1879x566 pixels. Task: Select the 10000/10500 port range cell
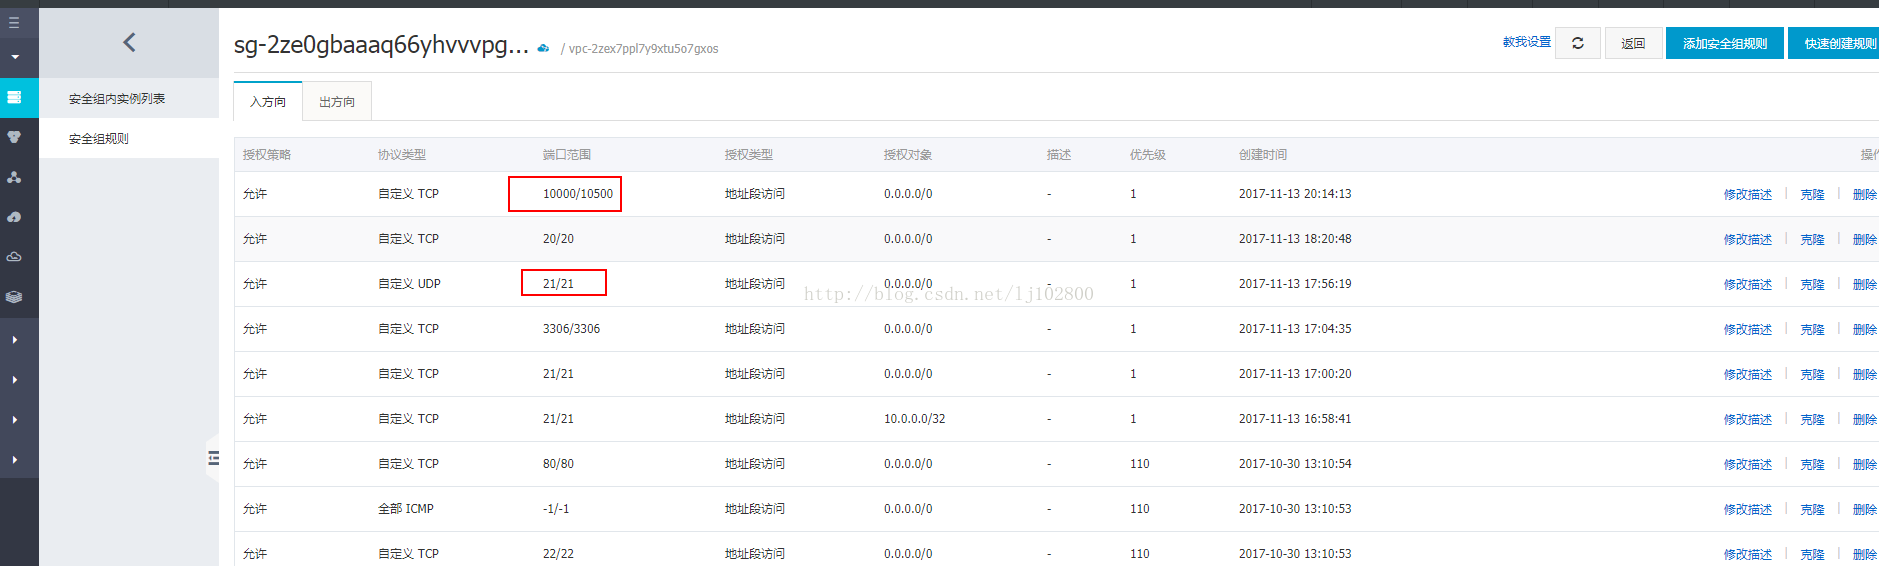coord(578,194)
